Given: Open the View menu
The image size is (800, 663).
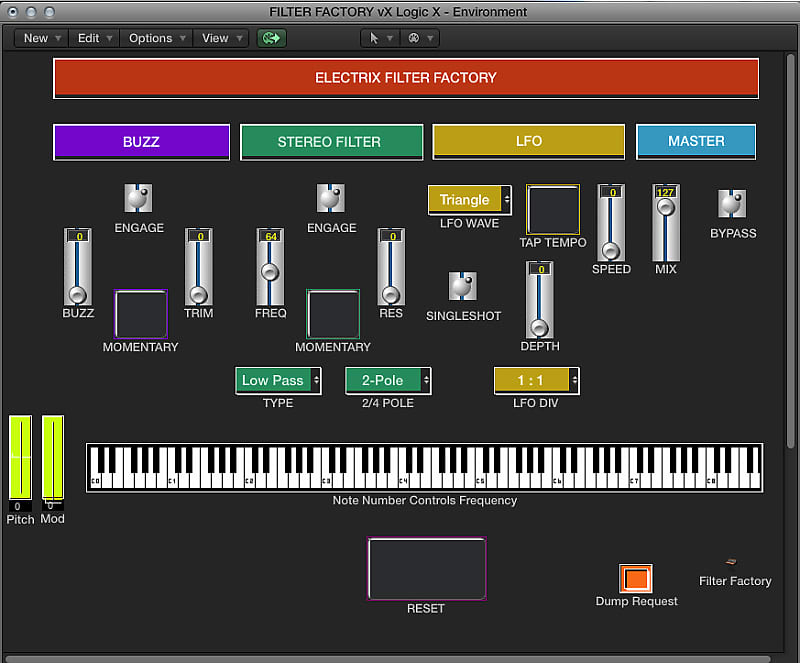Looking at the screenshot, I should click(215, 37).
